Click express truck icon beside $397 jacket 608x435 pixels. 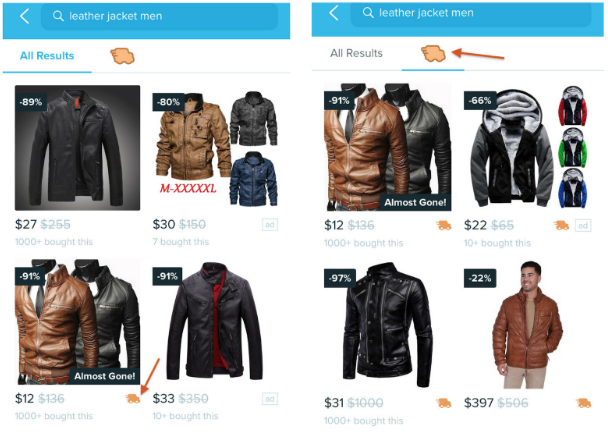point(584,403)
